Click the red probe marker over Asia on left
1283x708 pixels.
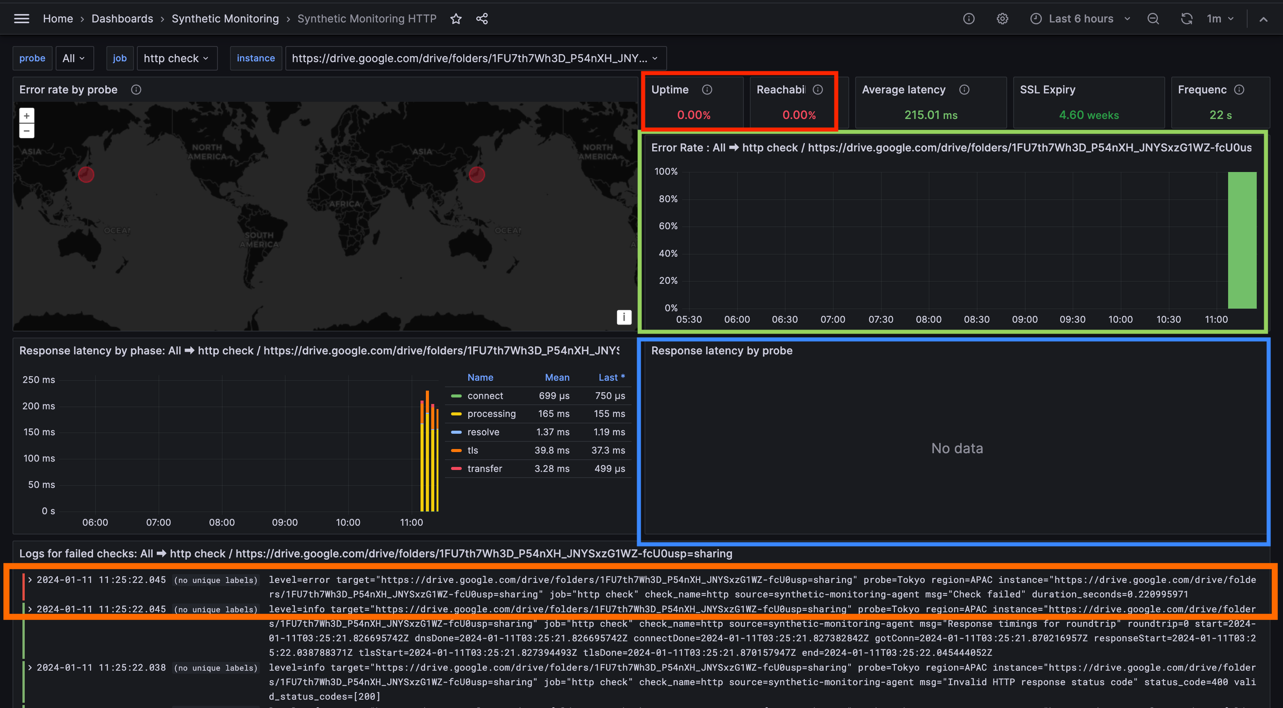click(86, 174)
